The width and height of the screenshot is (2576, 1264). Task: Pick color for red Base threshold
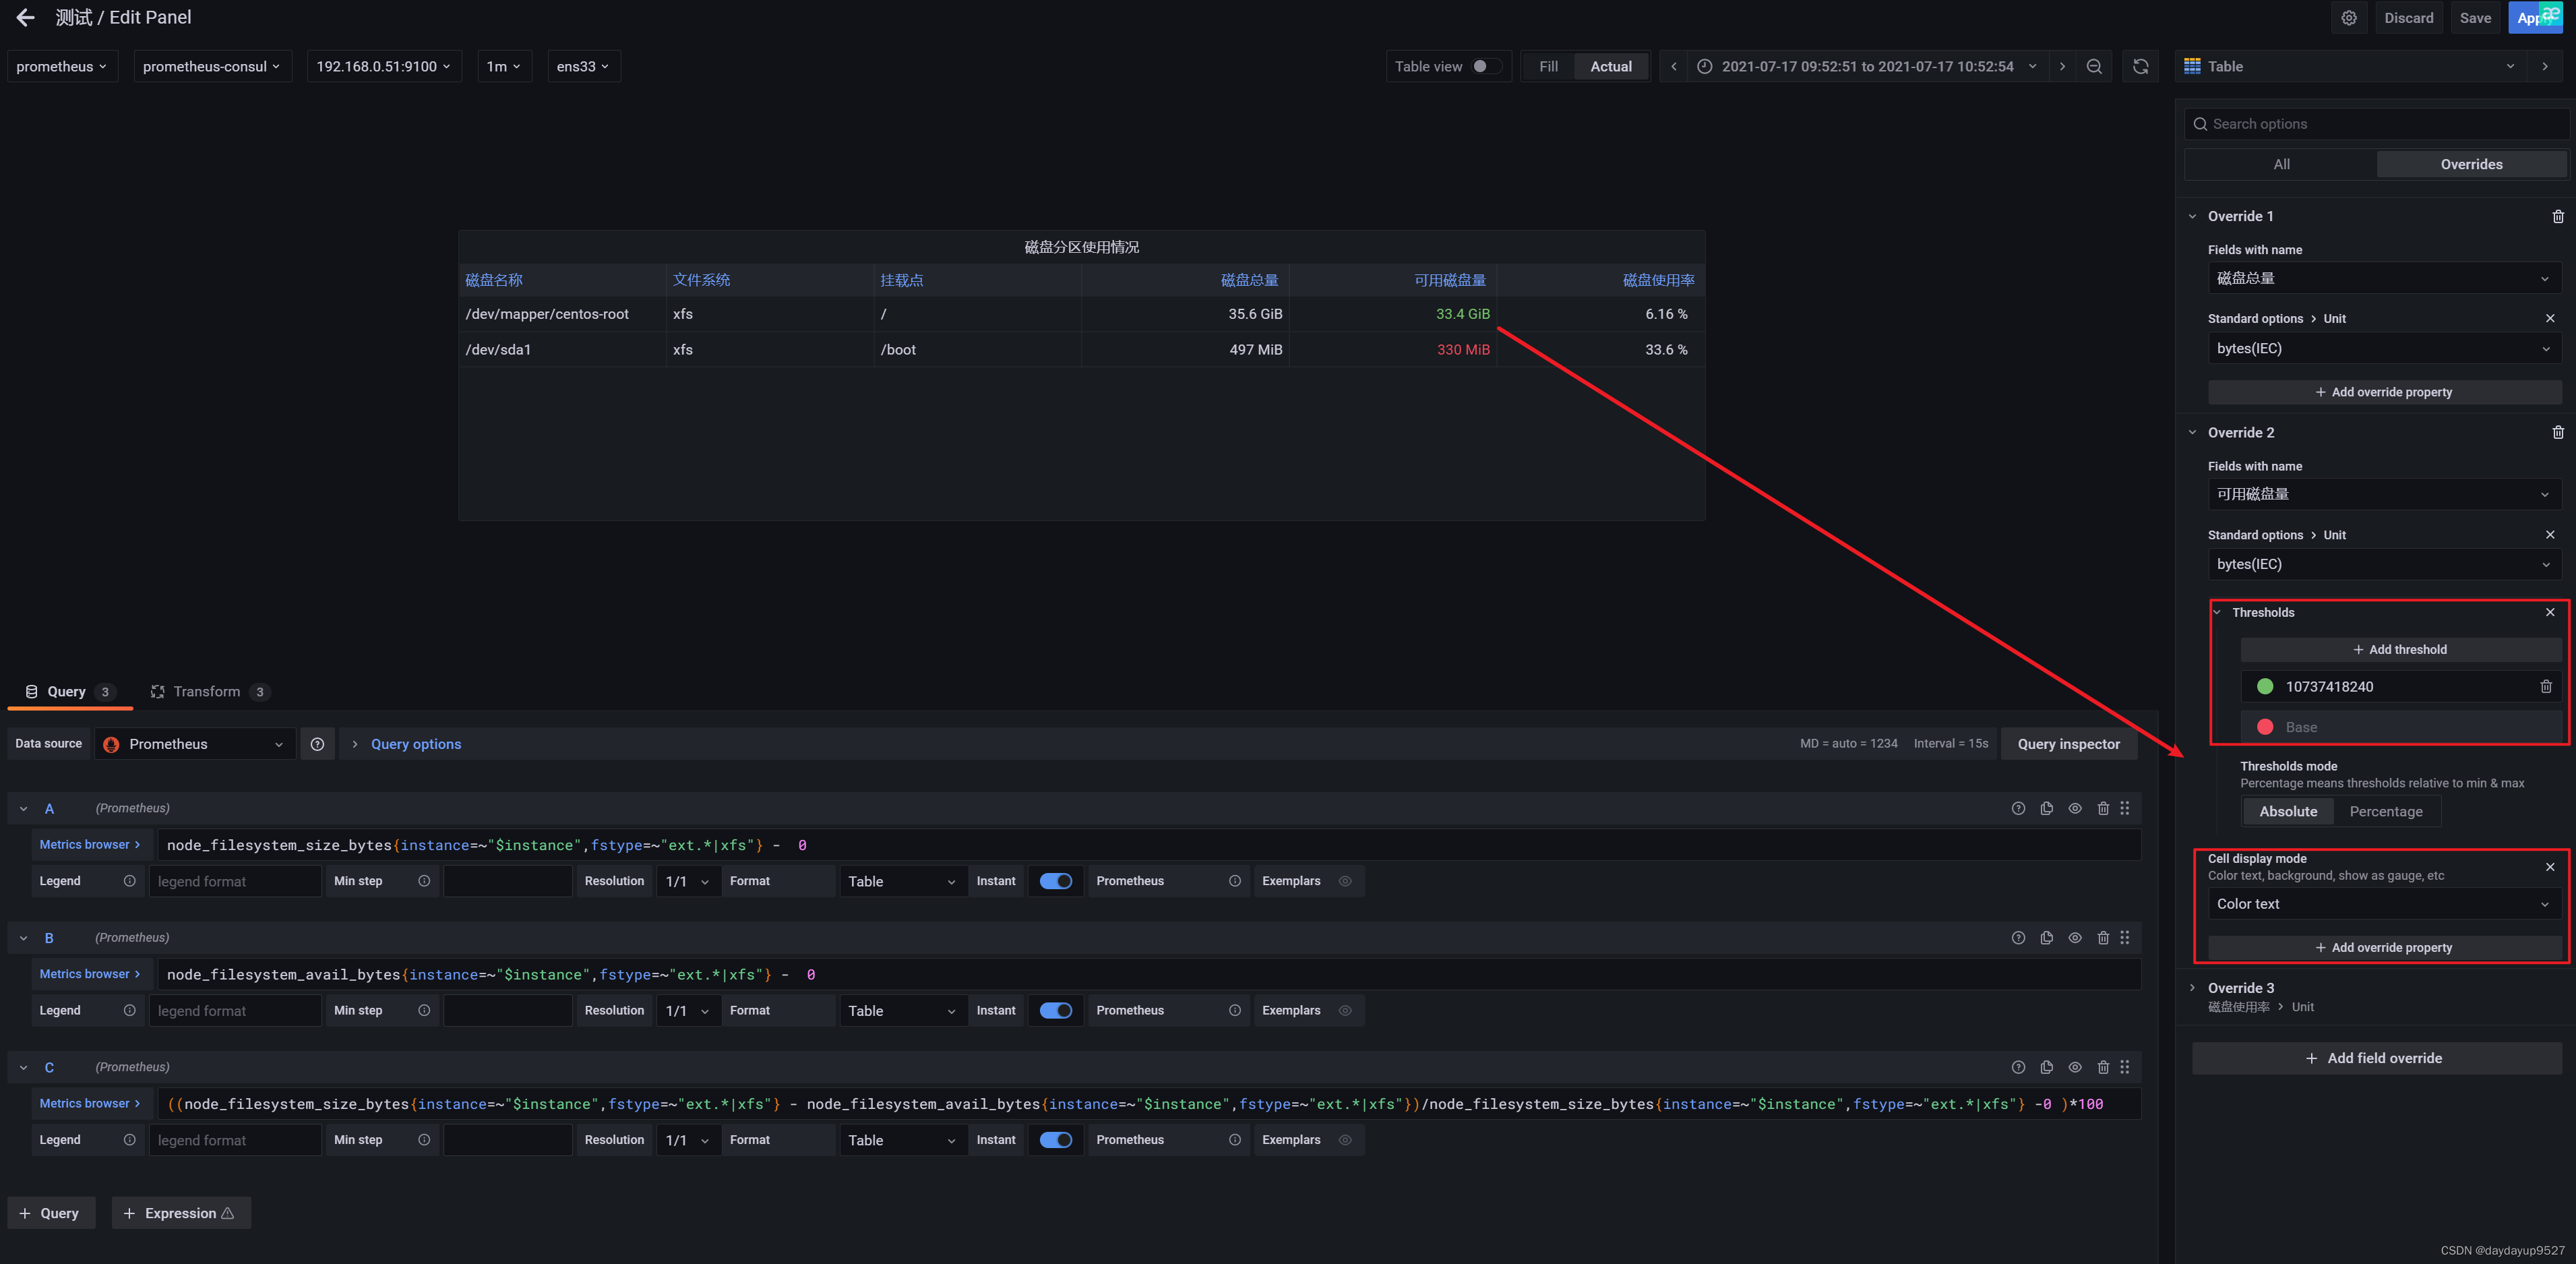(2265, 727)
